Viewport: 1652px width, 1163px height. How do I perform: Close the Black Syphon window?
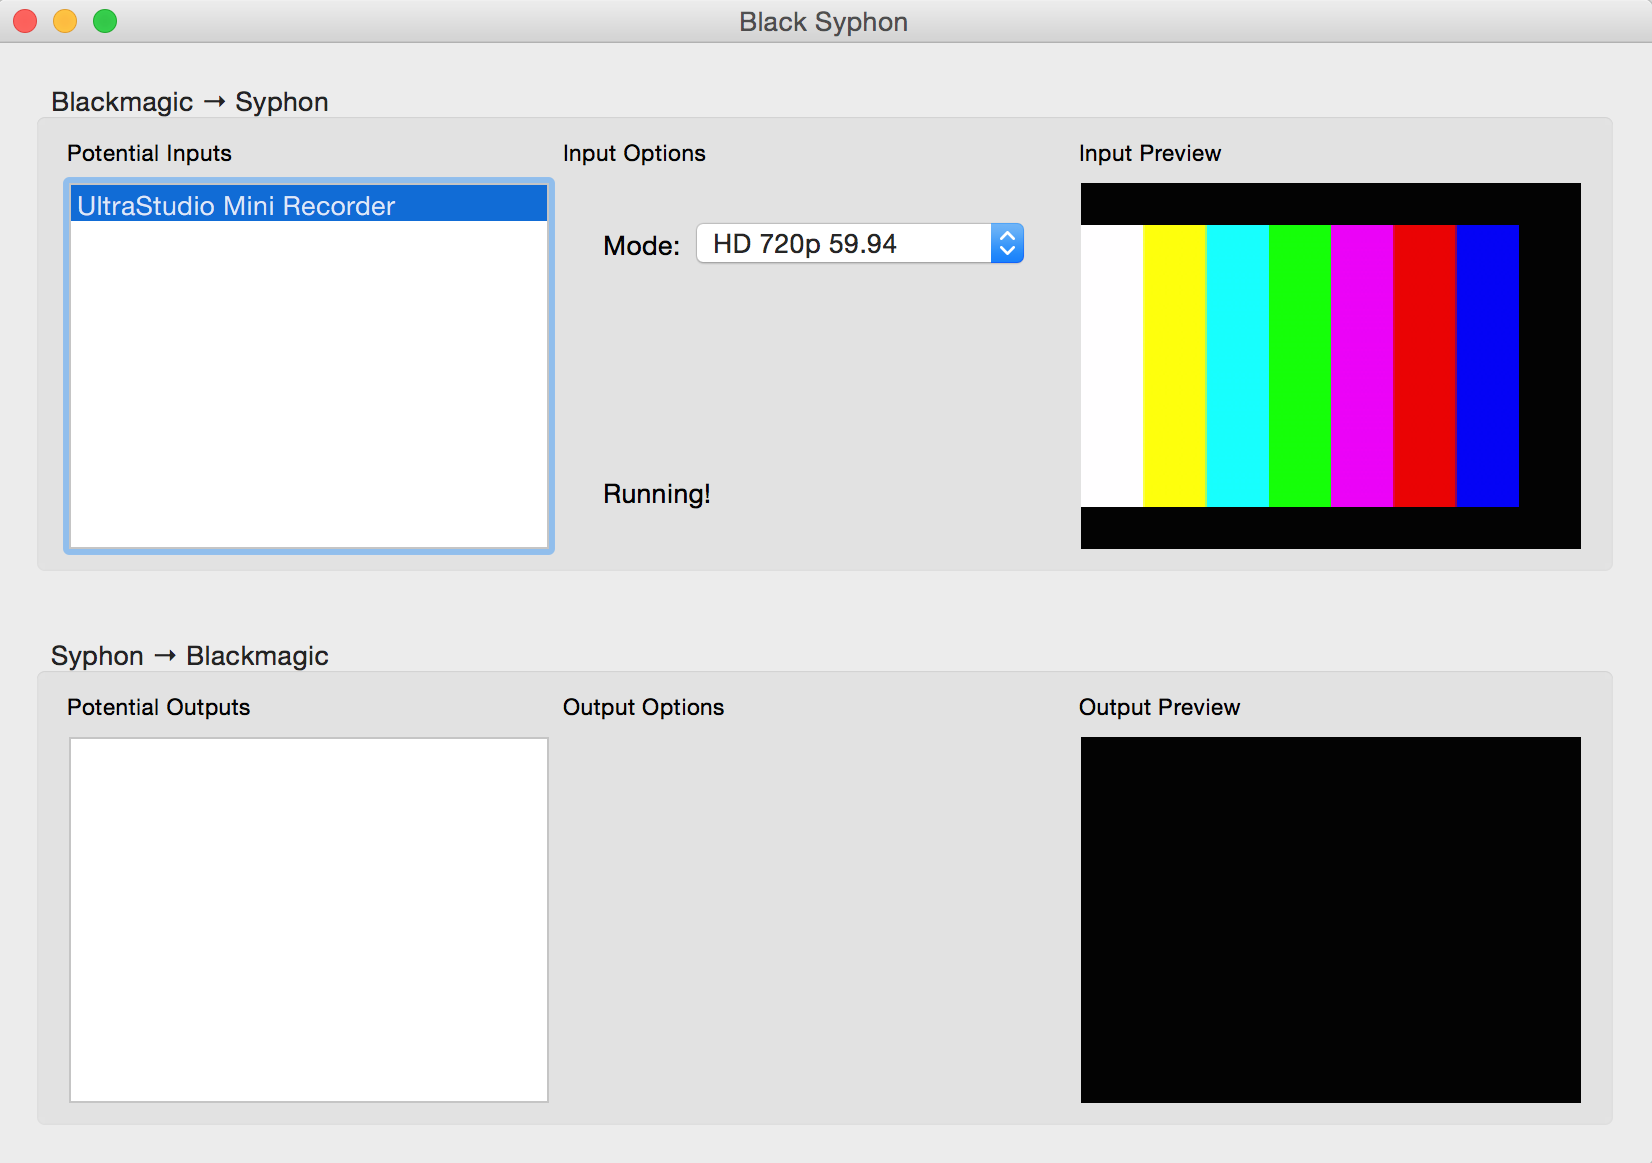point(25,20)
